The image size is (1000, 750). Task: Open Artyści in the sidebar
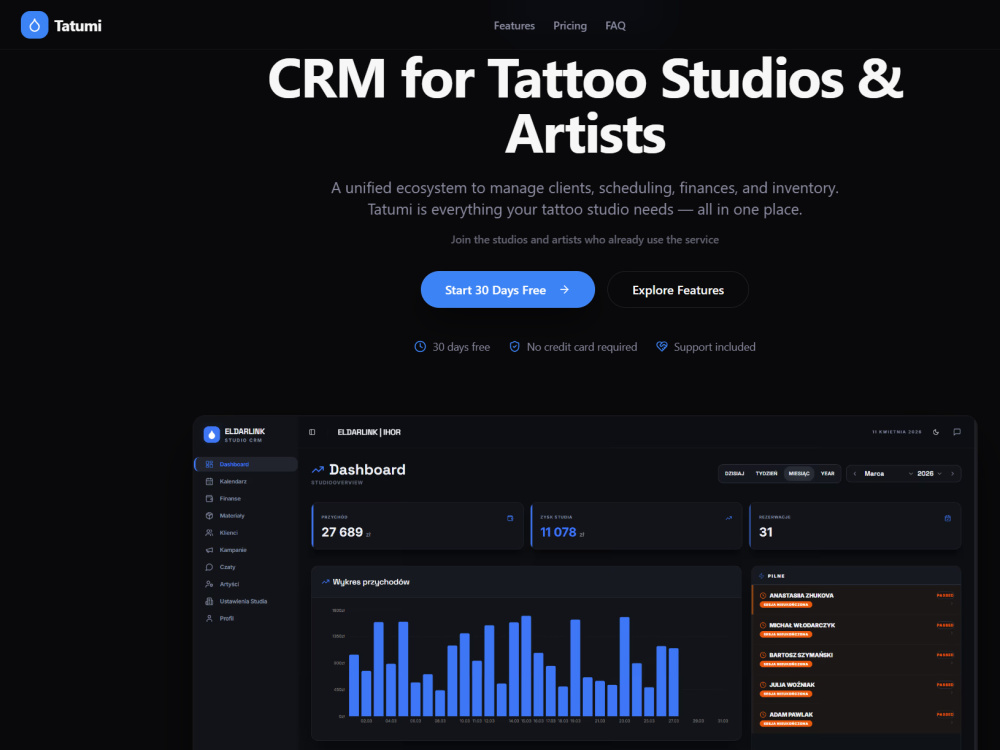[x=246, y=584]
